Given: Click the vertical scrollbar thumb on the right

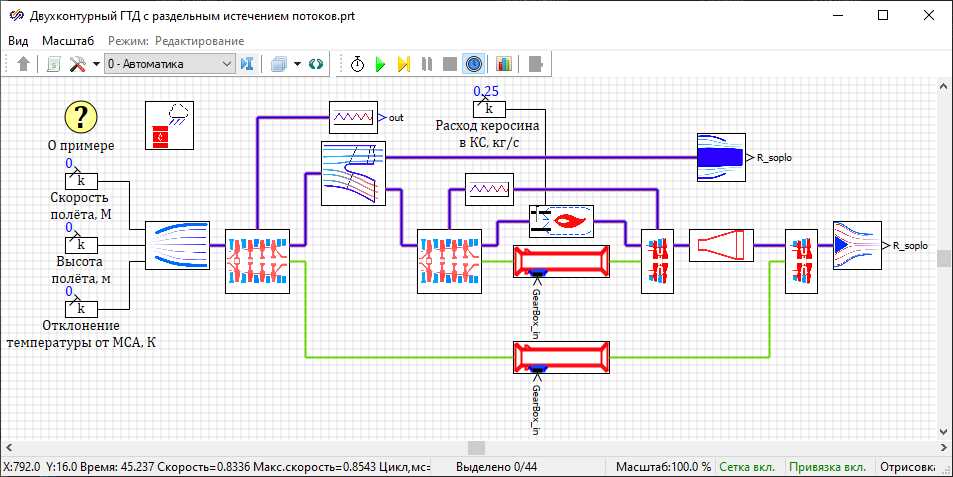Looking at the screenshot, I should tap(944, 258).
